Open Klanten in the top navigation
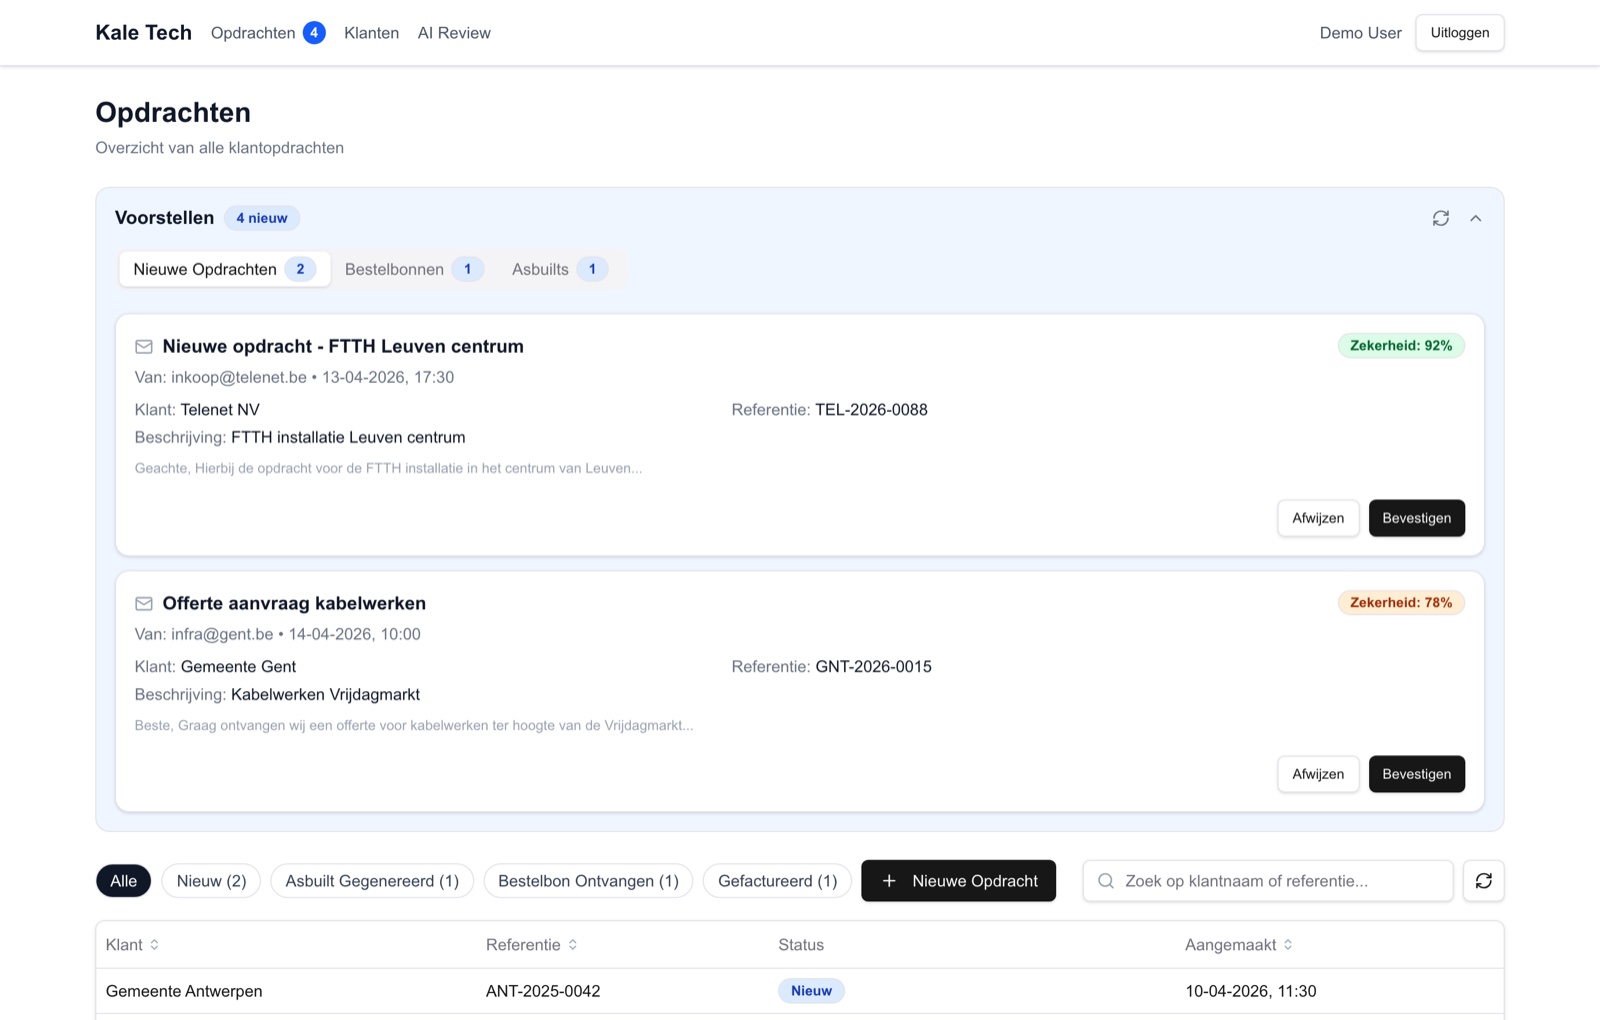The width and height of the screenshot is (1600, 1020). coord(371,33)
